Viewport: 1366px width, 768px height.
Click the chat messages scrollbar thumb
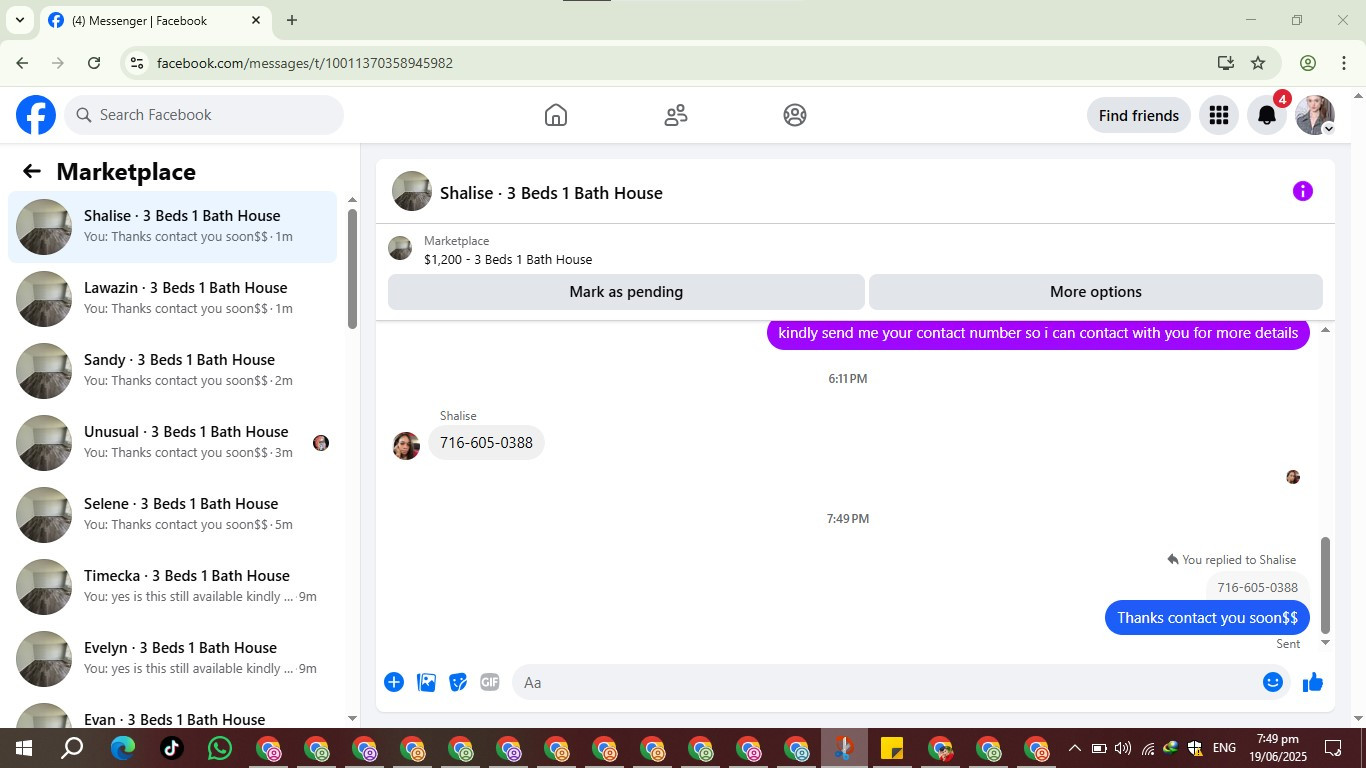point(1326,586)
